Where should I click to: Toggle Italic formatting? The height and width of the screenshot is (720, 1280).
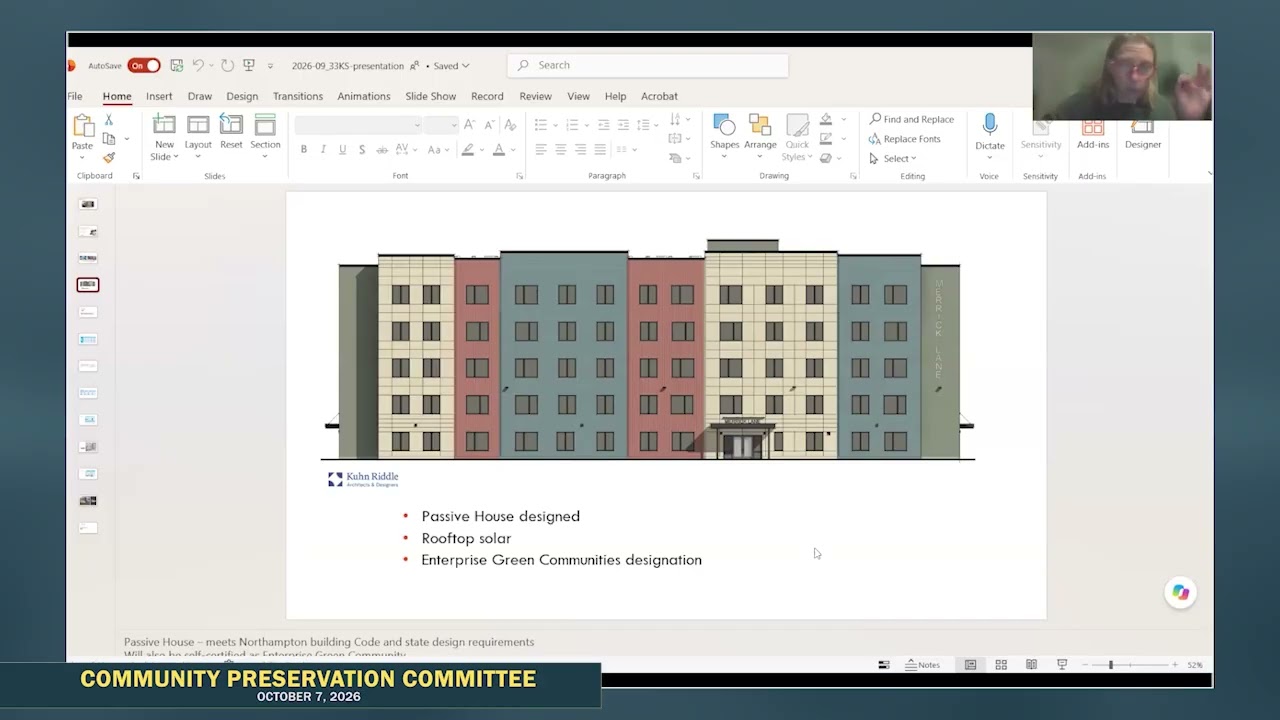pos(323,150)
